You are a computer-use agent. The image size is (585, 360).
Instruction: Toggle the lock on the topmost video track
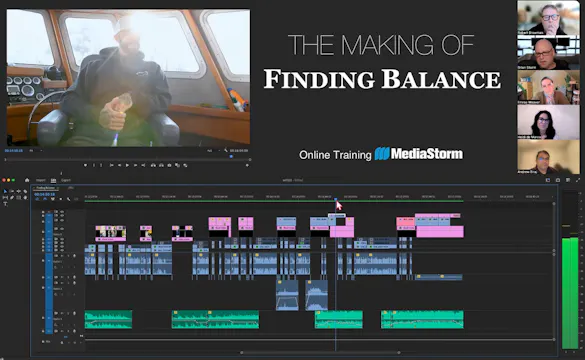[43, 212]
